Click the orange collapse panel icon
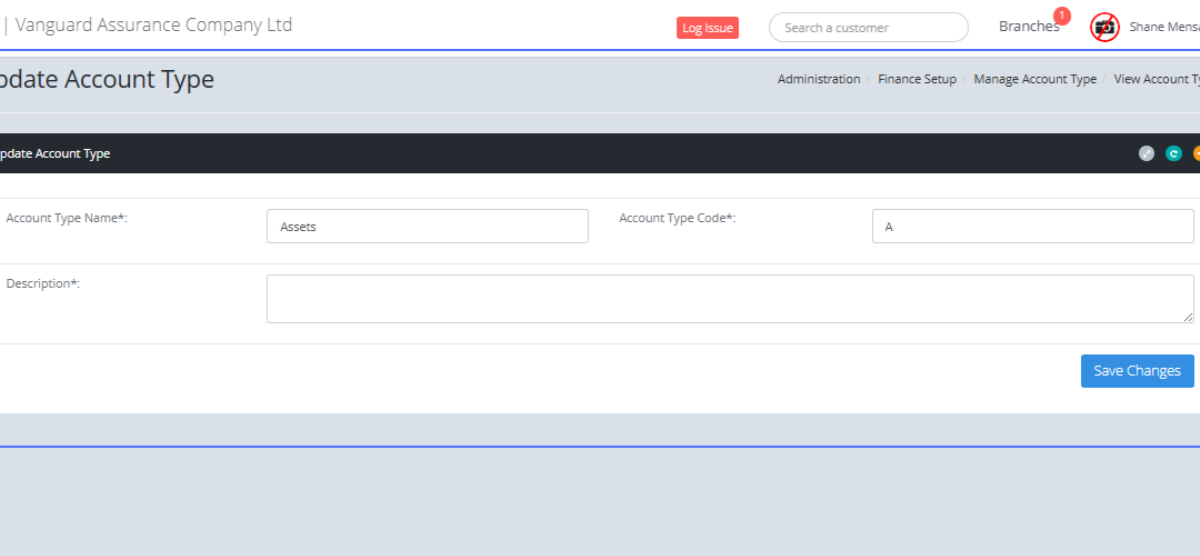The height and width of the screenshot is (556, 1200). click(1196, 154)
